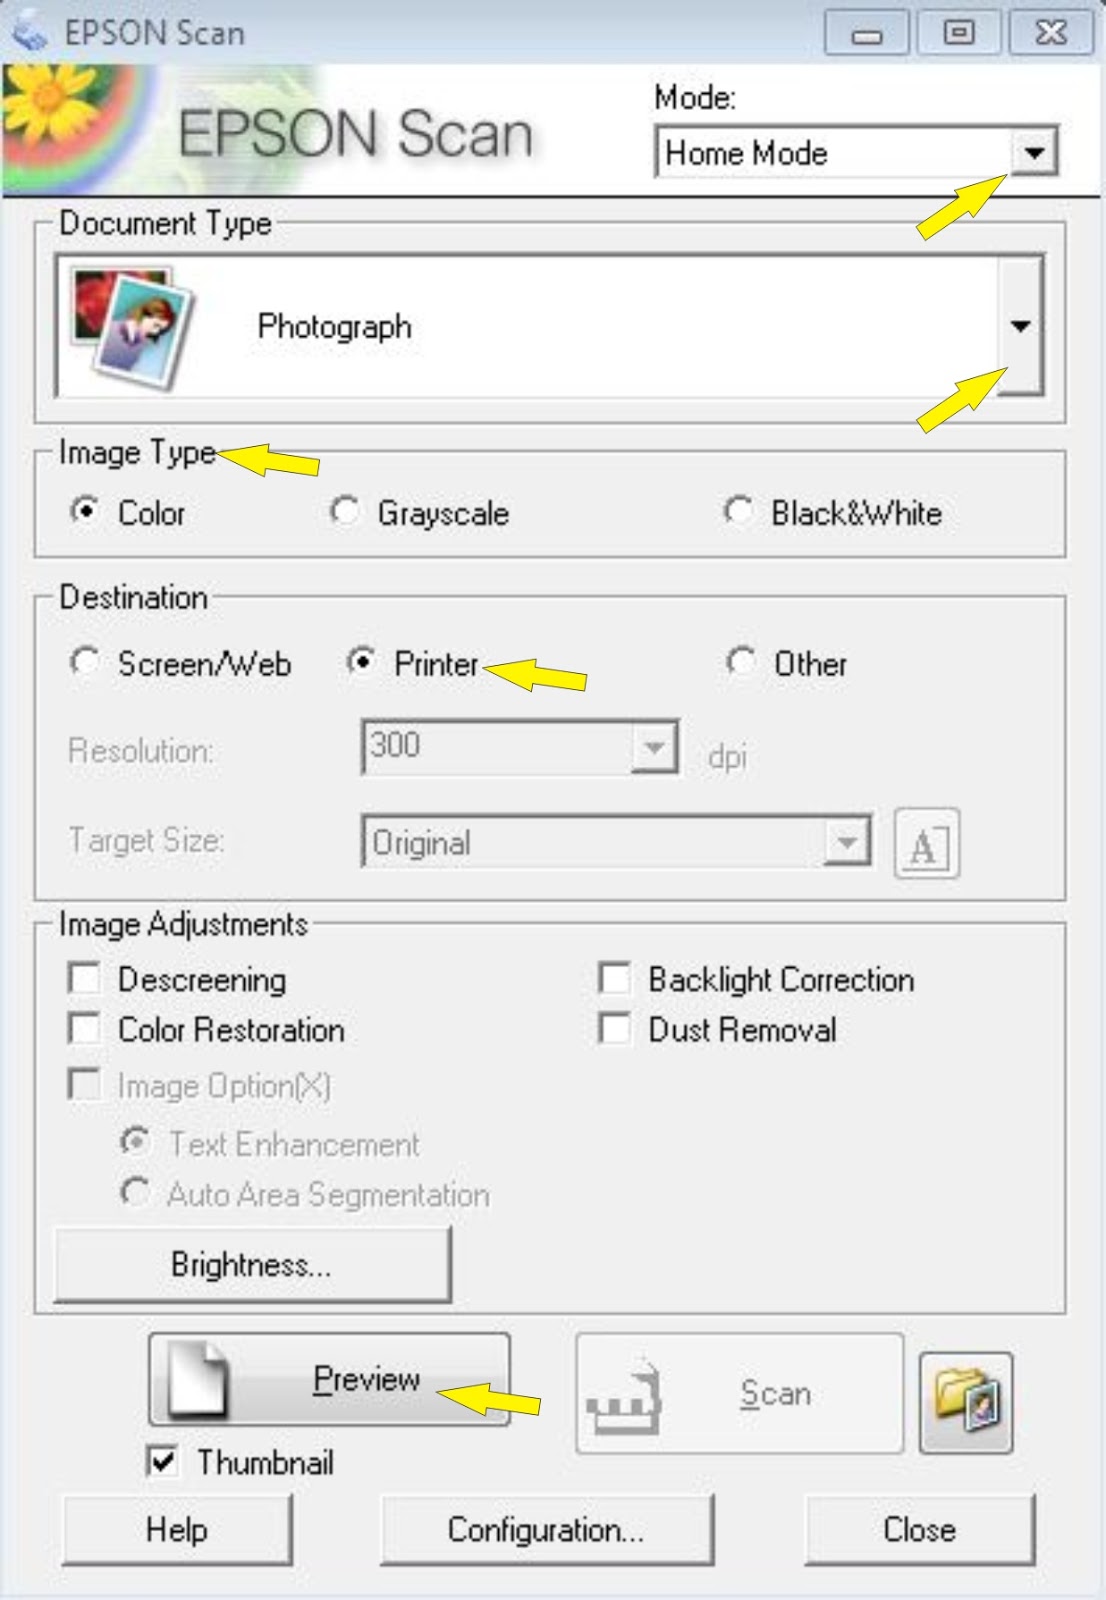Click the letter-A target size icon
The height and width of the screenshot is (1600, 1106).
tap(925, 843)
